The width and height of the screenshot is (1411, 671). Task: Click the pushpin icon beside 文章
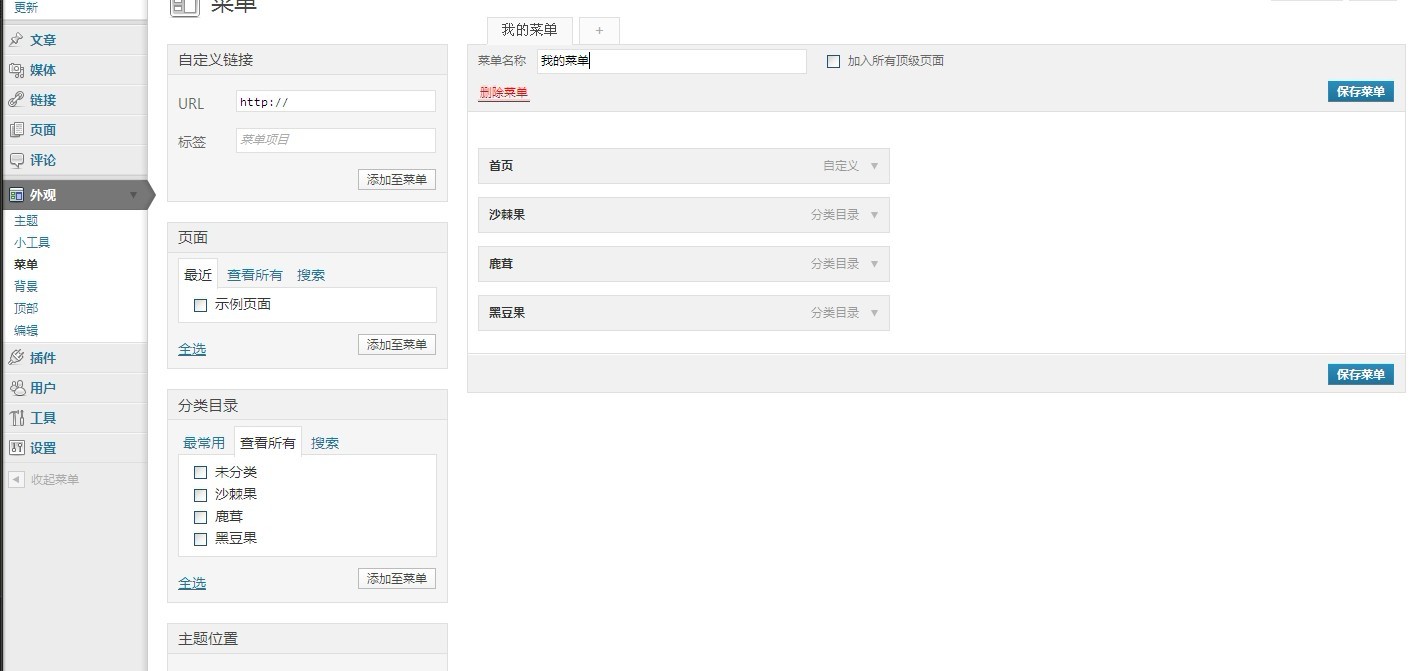tap(16, 40)
